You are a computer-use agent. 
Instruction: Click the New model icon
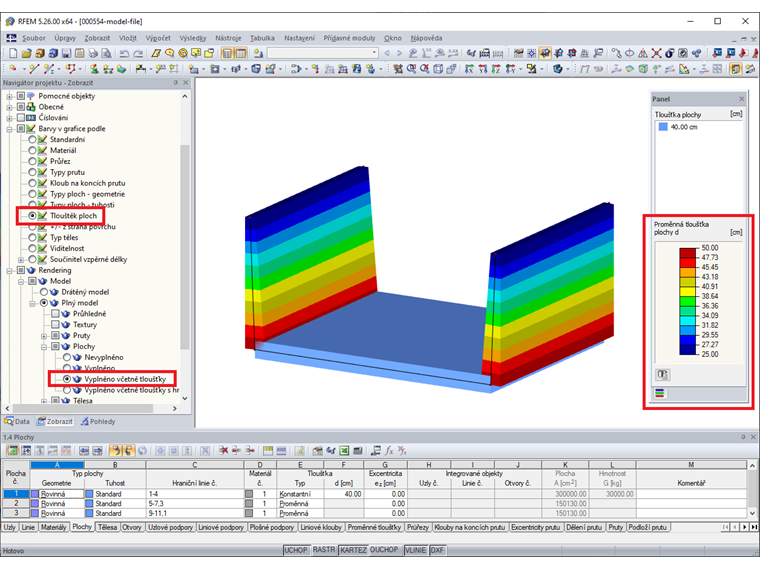[13, 53]
